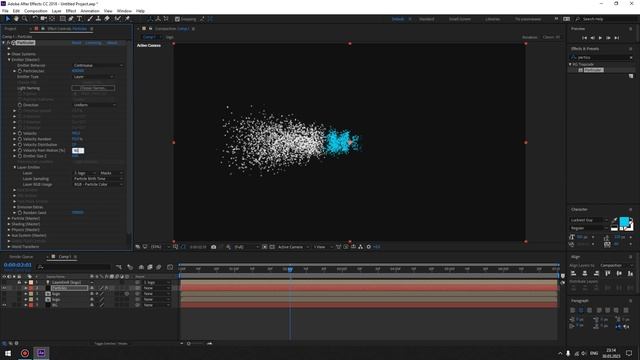Toggle visibility of the Particles layer
The height and width of the screenshot is (360, 640).
tap(4, 288)
